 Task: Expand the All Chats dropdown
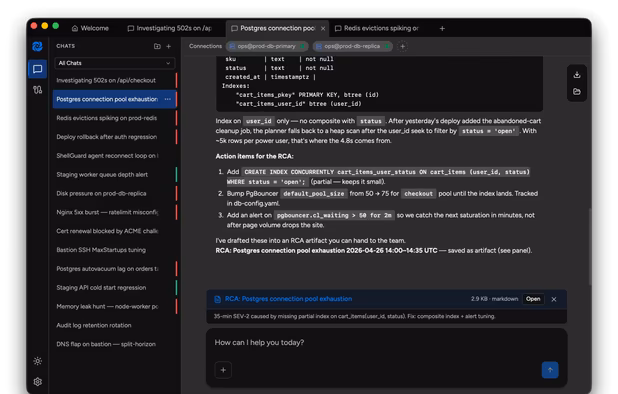point(115,63)
